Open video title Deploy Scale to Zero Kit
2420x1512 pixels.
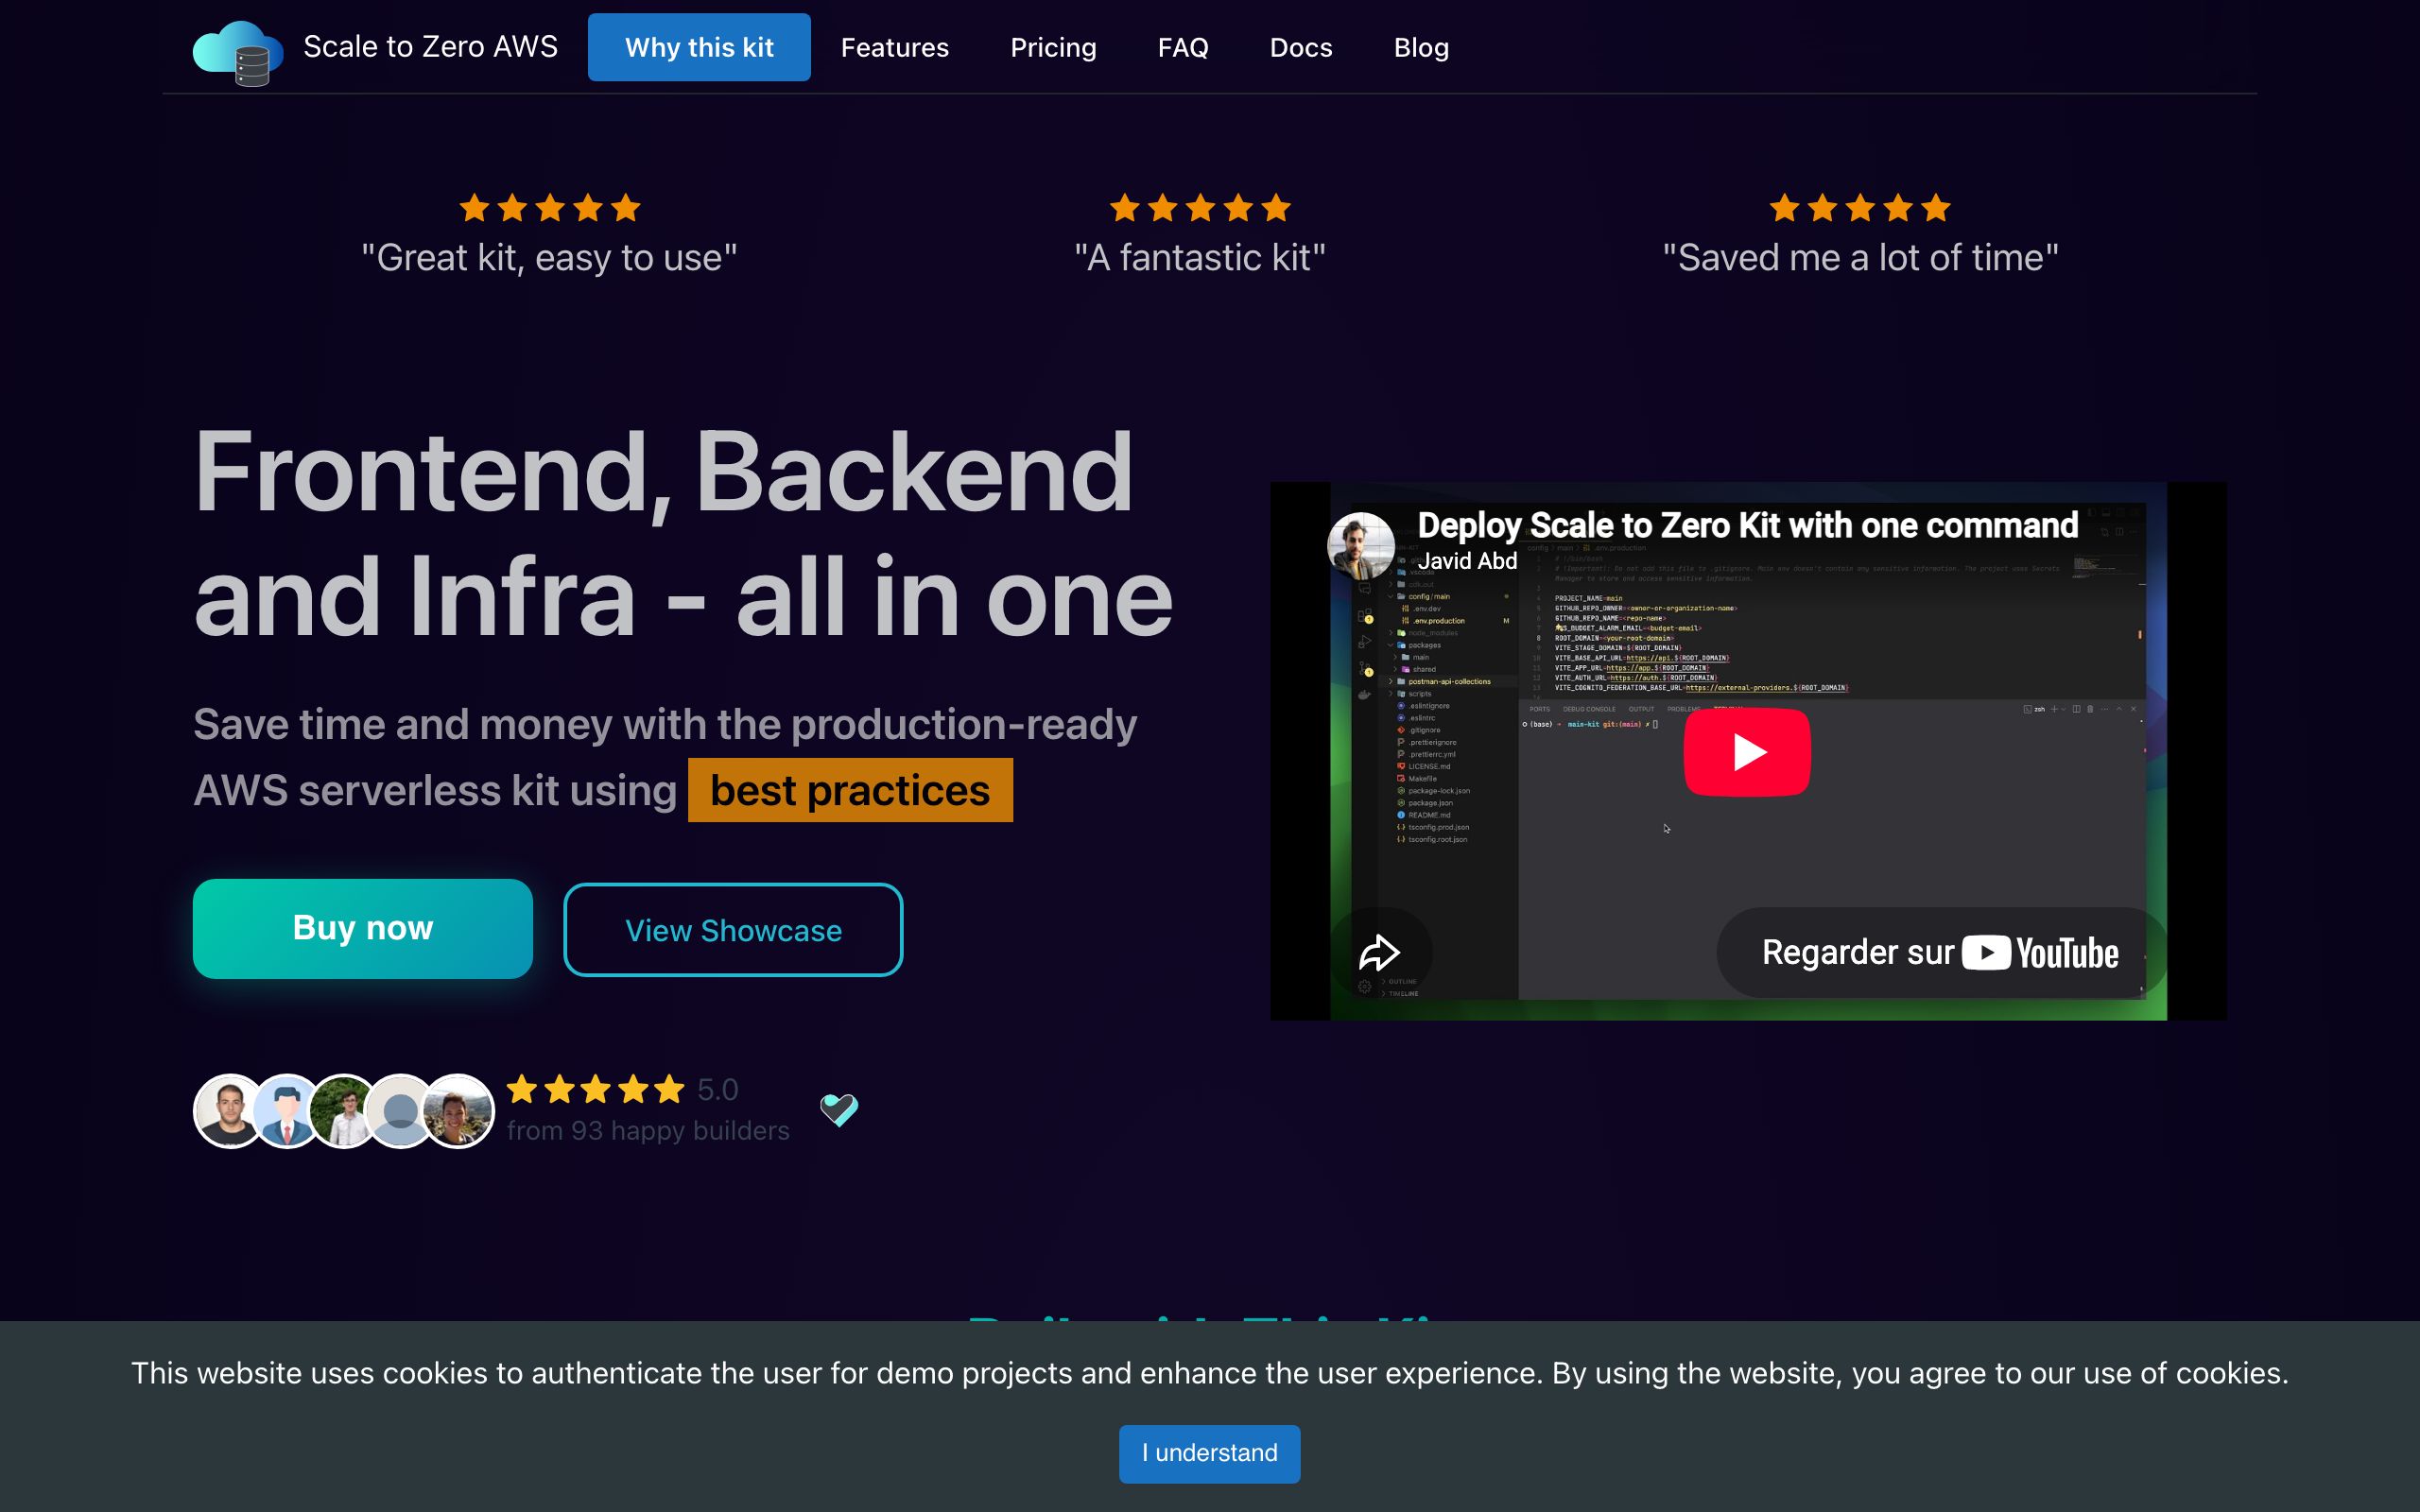click(x=1747, y=525)
